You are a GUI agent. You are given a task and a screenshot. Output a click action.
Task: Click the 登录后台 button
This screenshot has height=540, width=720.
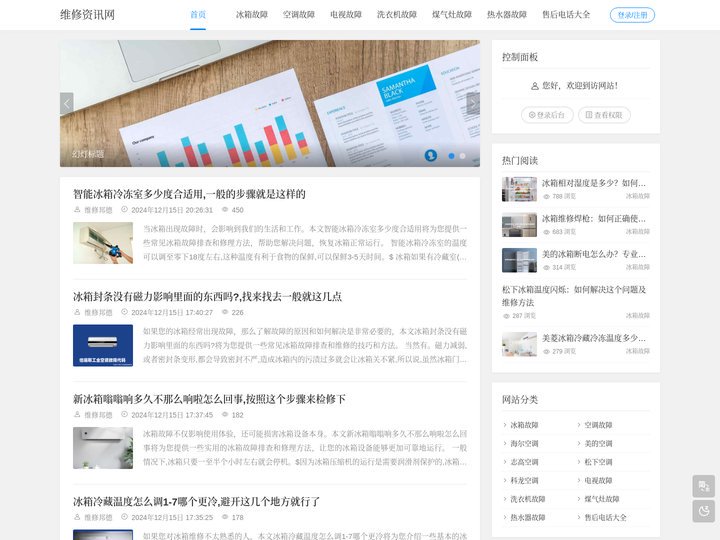click(x=547, y=115)
